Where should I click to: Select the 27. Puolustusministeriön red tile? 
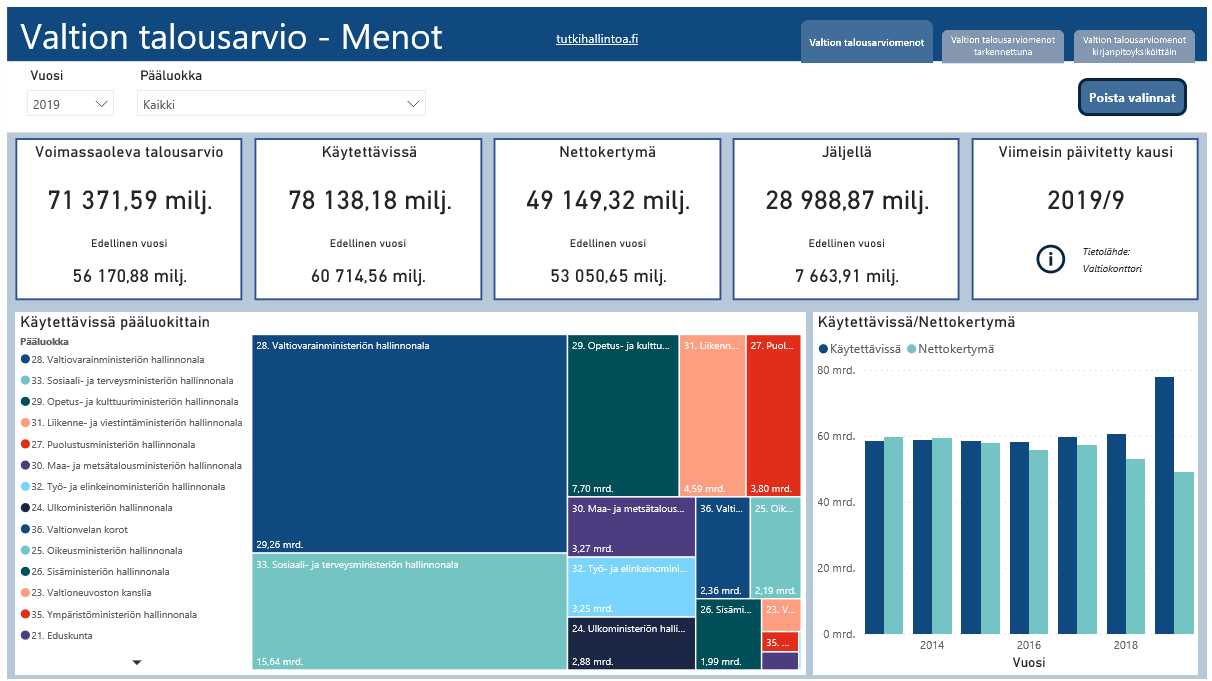coord(773,415)
